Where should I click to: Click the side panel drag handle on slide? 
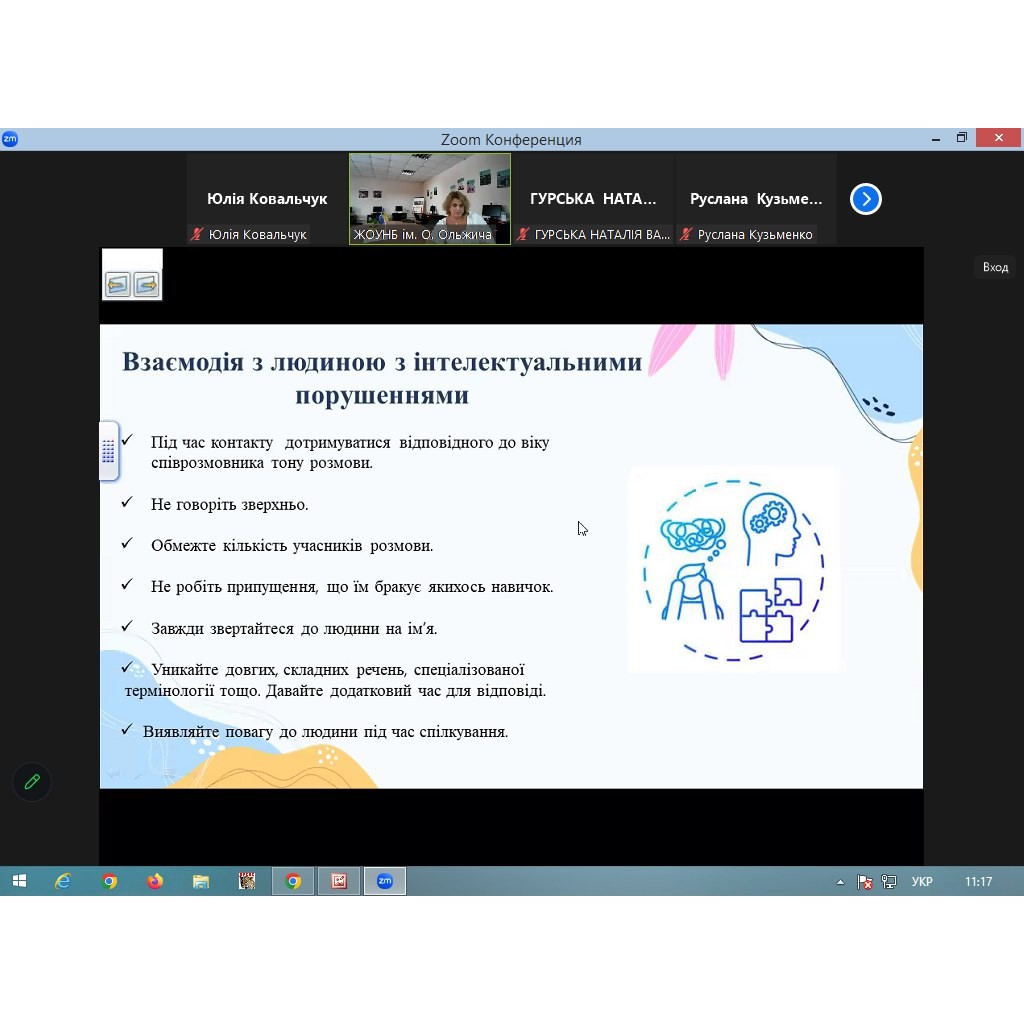click(x=108, y=452)
